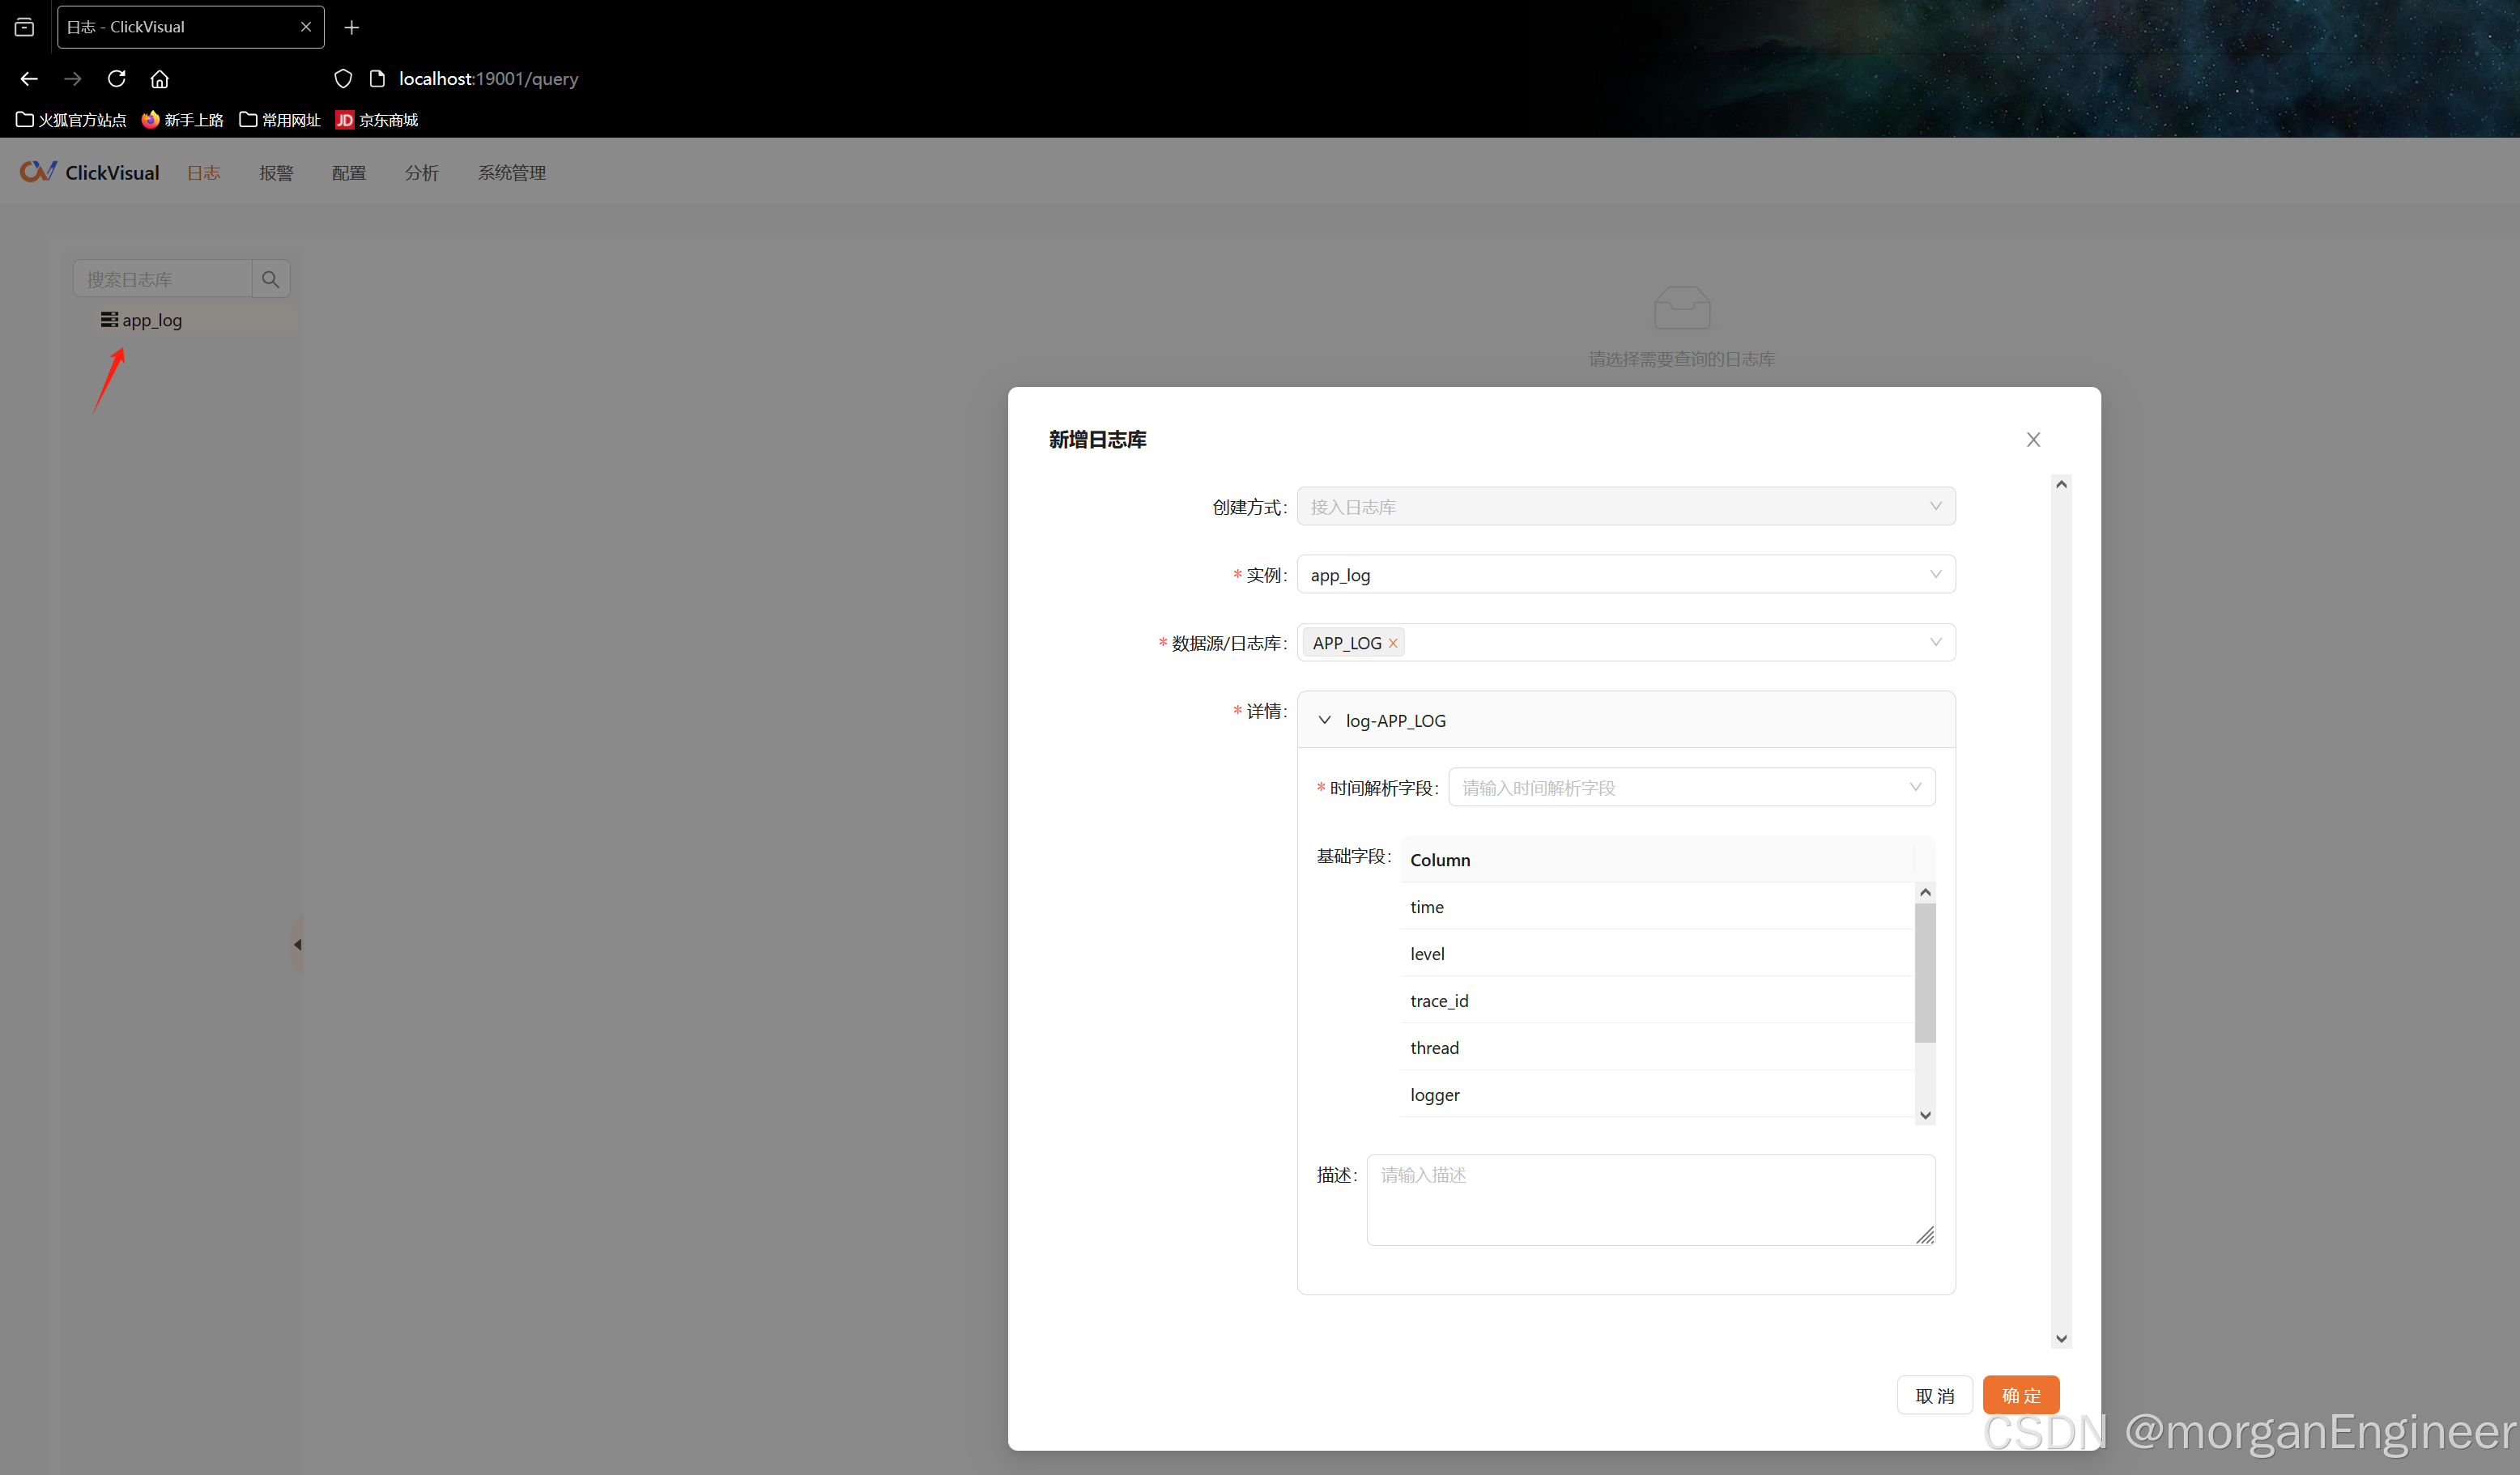Open the 常用网址 bookmark folder
This screenshot has height=1475, width=2520.
pos(280,120)
